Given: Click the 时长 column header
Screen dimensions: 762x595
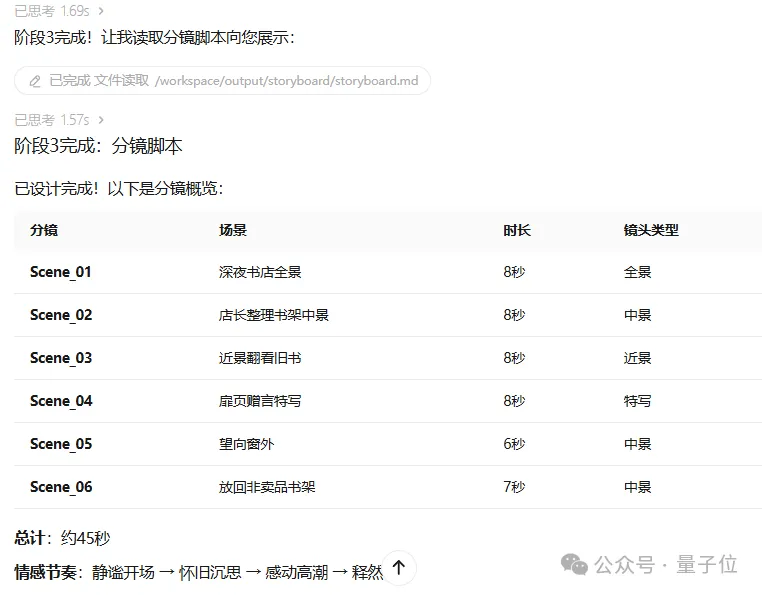Looking at the screenshot, I should (517, 230).
